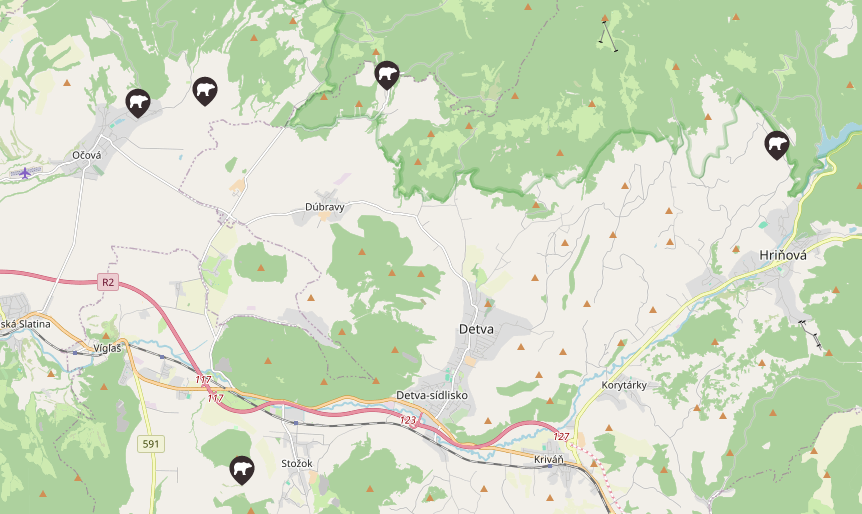Click the Hriňová town label

click(x=783, y=255)
